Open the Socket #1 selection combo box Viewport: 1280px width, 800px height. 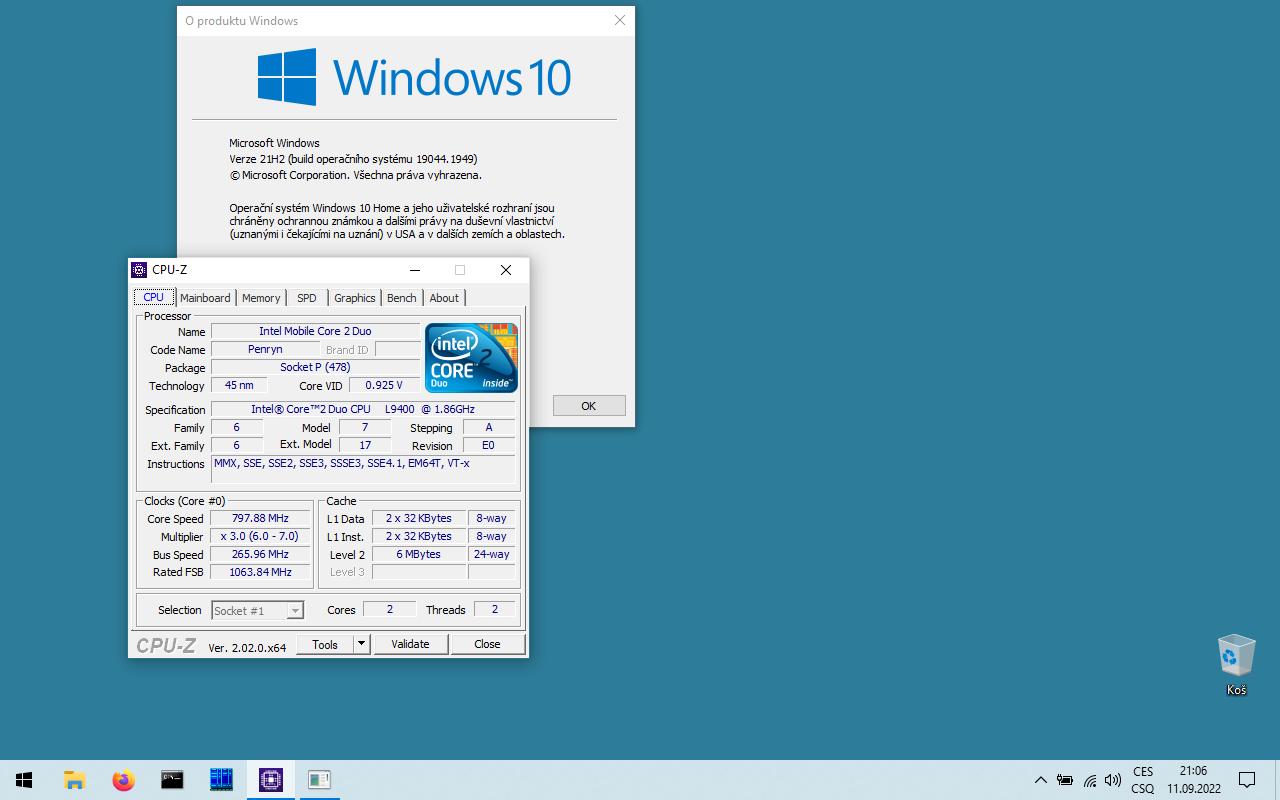click(x=257, y=610)
